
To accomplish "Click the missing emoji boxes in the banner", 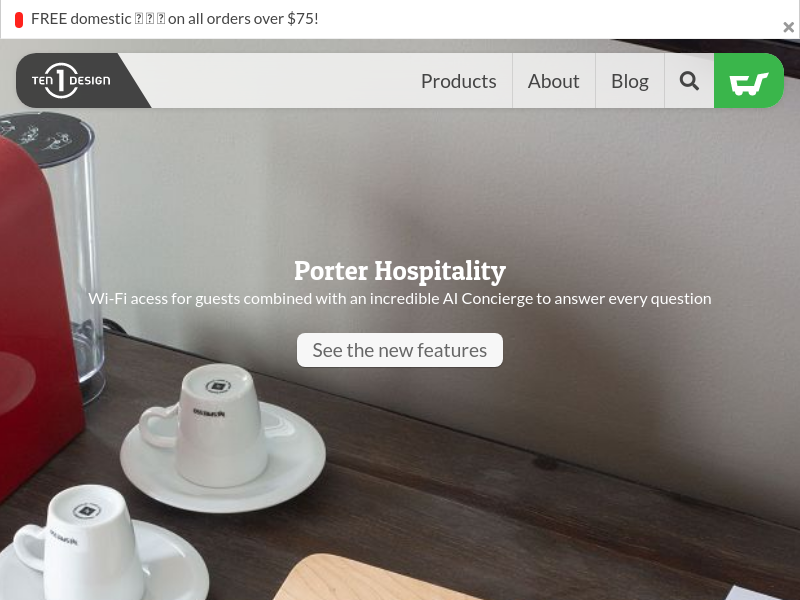I will point(149,19).
